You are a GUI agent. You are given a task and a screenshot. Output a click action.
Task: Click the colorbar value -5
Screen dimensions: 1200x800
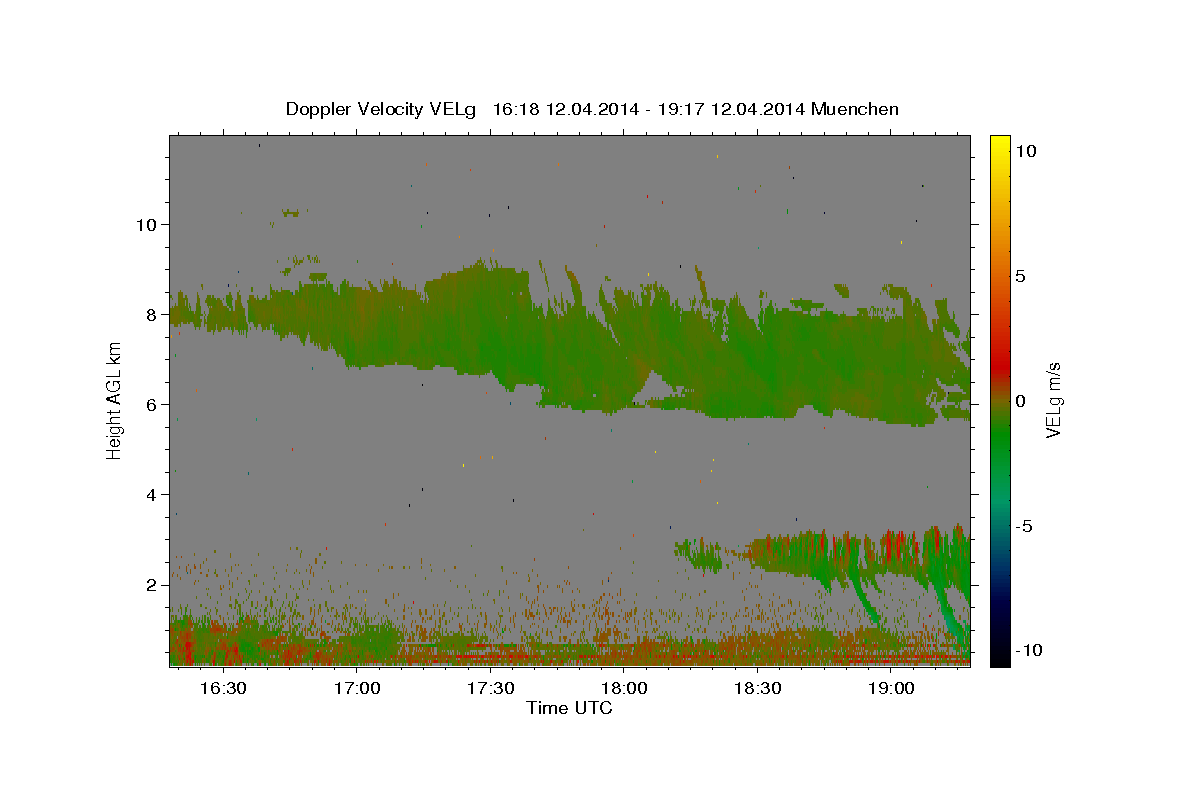point(1023,525)
